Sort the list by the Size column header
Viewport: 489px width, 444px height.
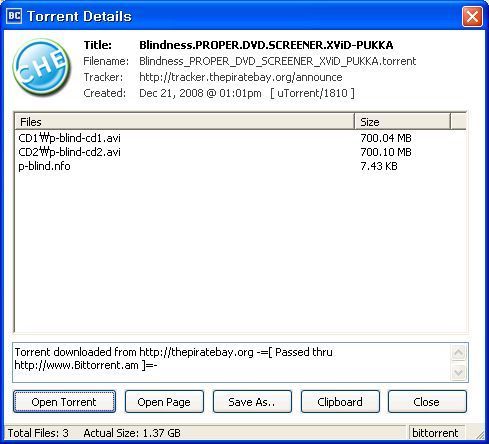coord(402,122)
